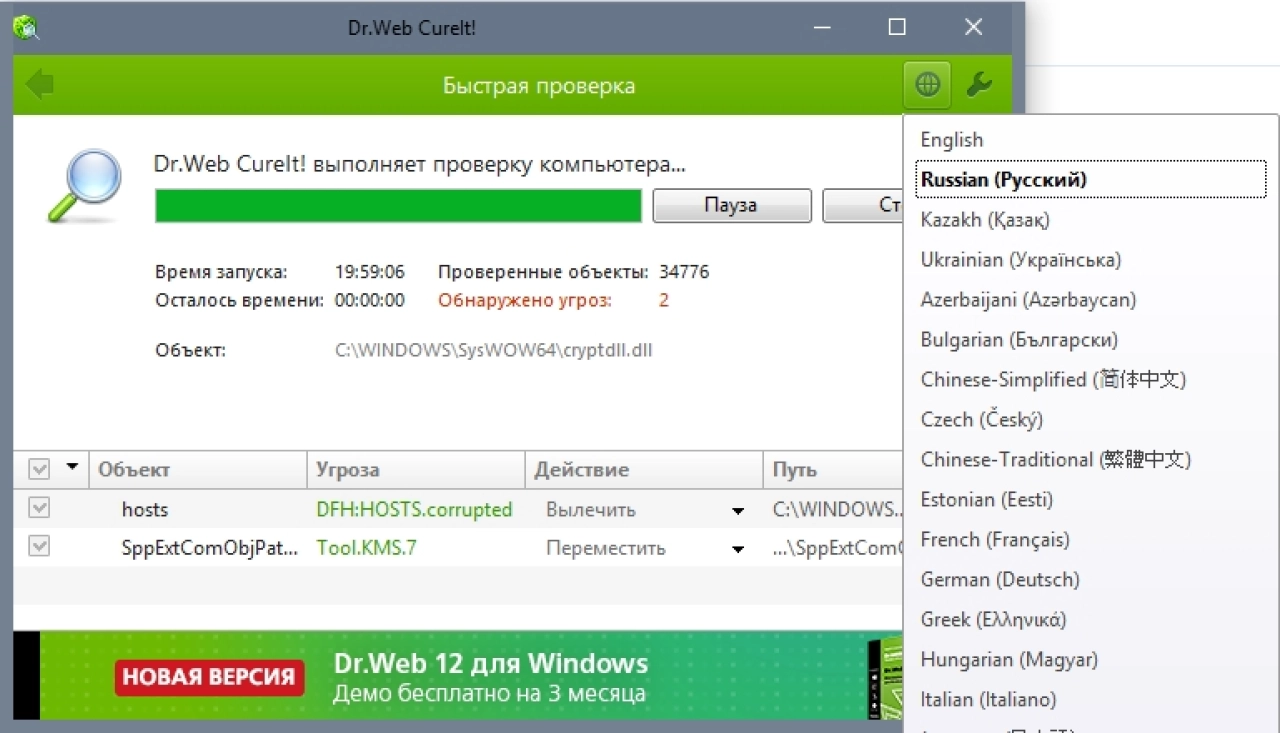
Task: Open the header checkbox dropdown arrow
Action: [x=71, y=467]
